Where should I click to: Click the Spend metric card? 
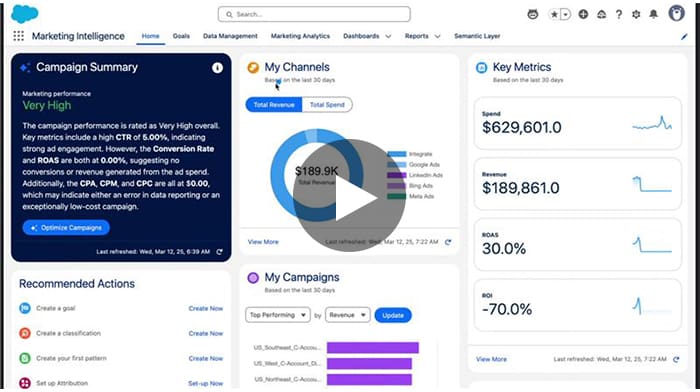point(577,123)
